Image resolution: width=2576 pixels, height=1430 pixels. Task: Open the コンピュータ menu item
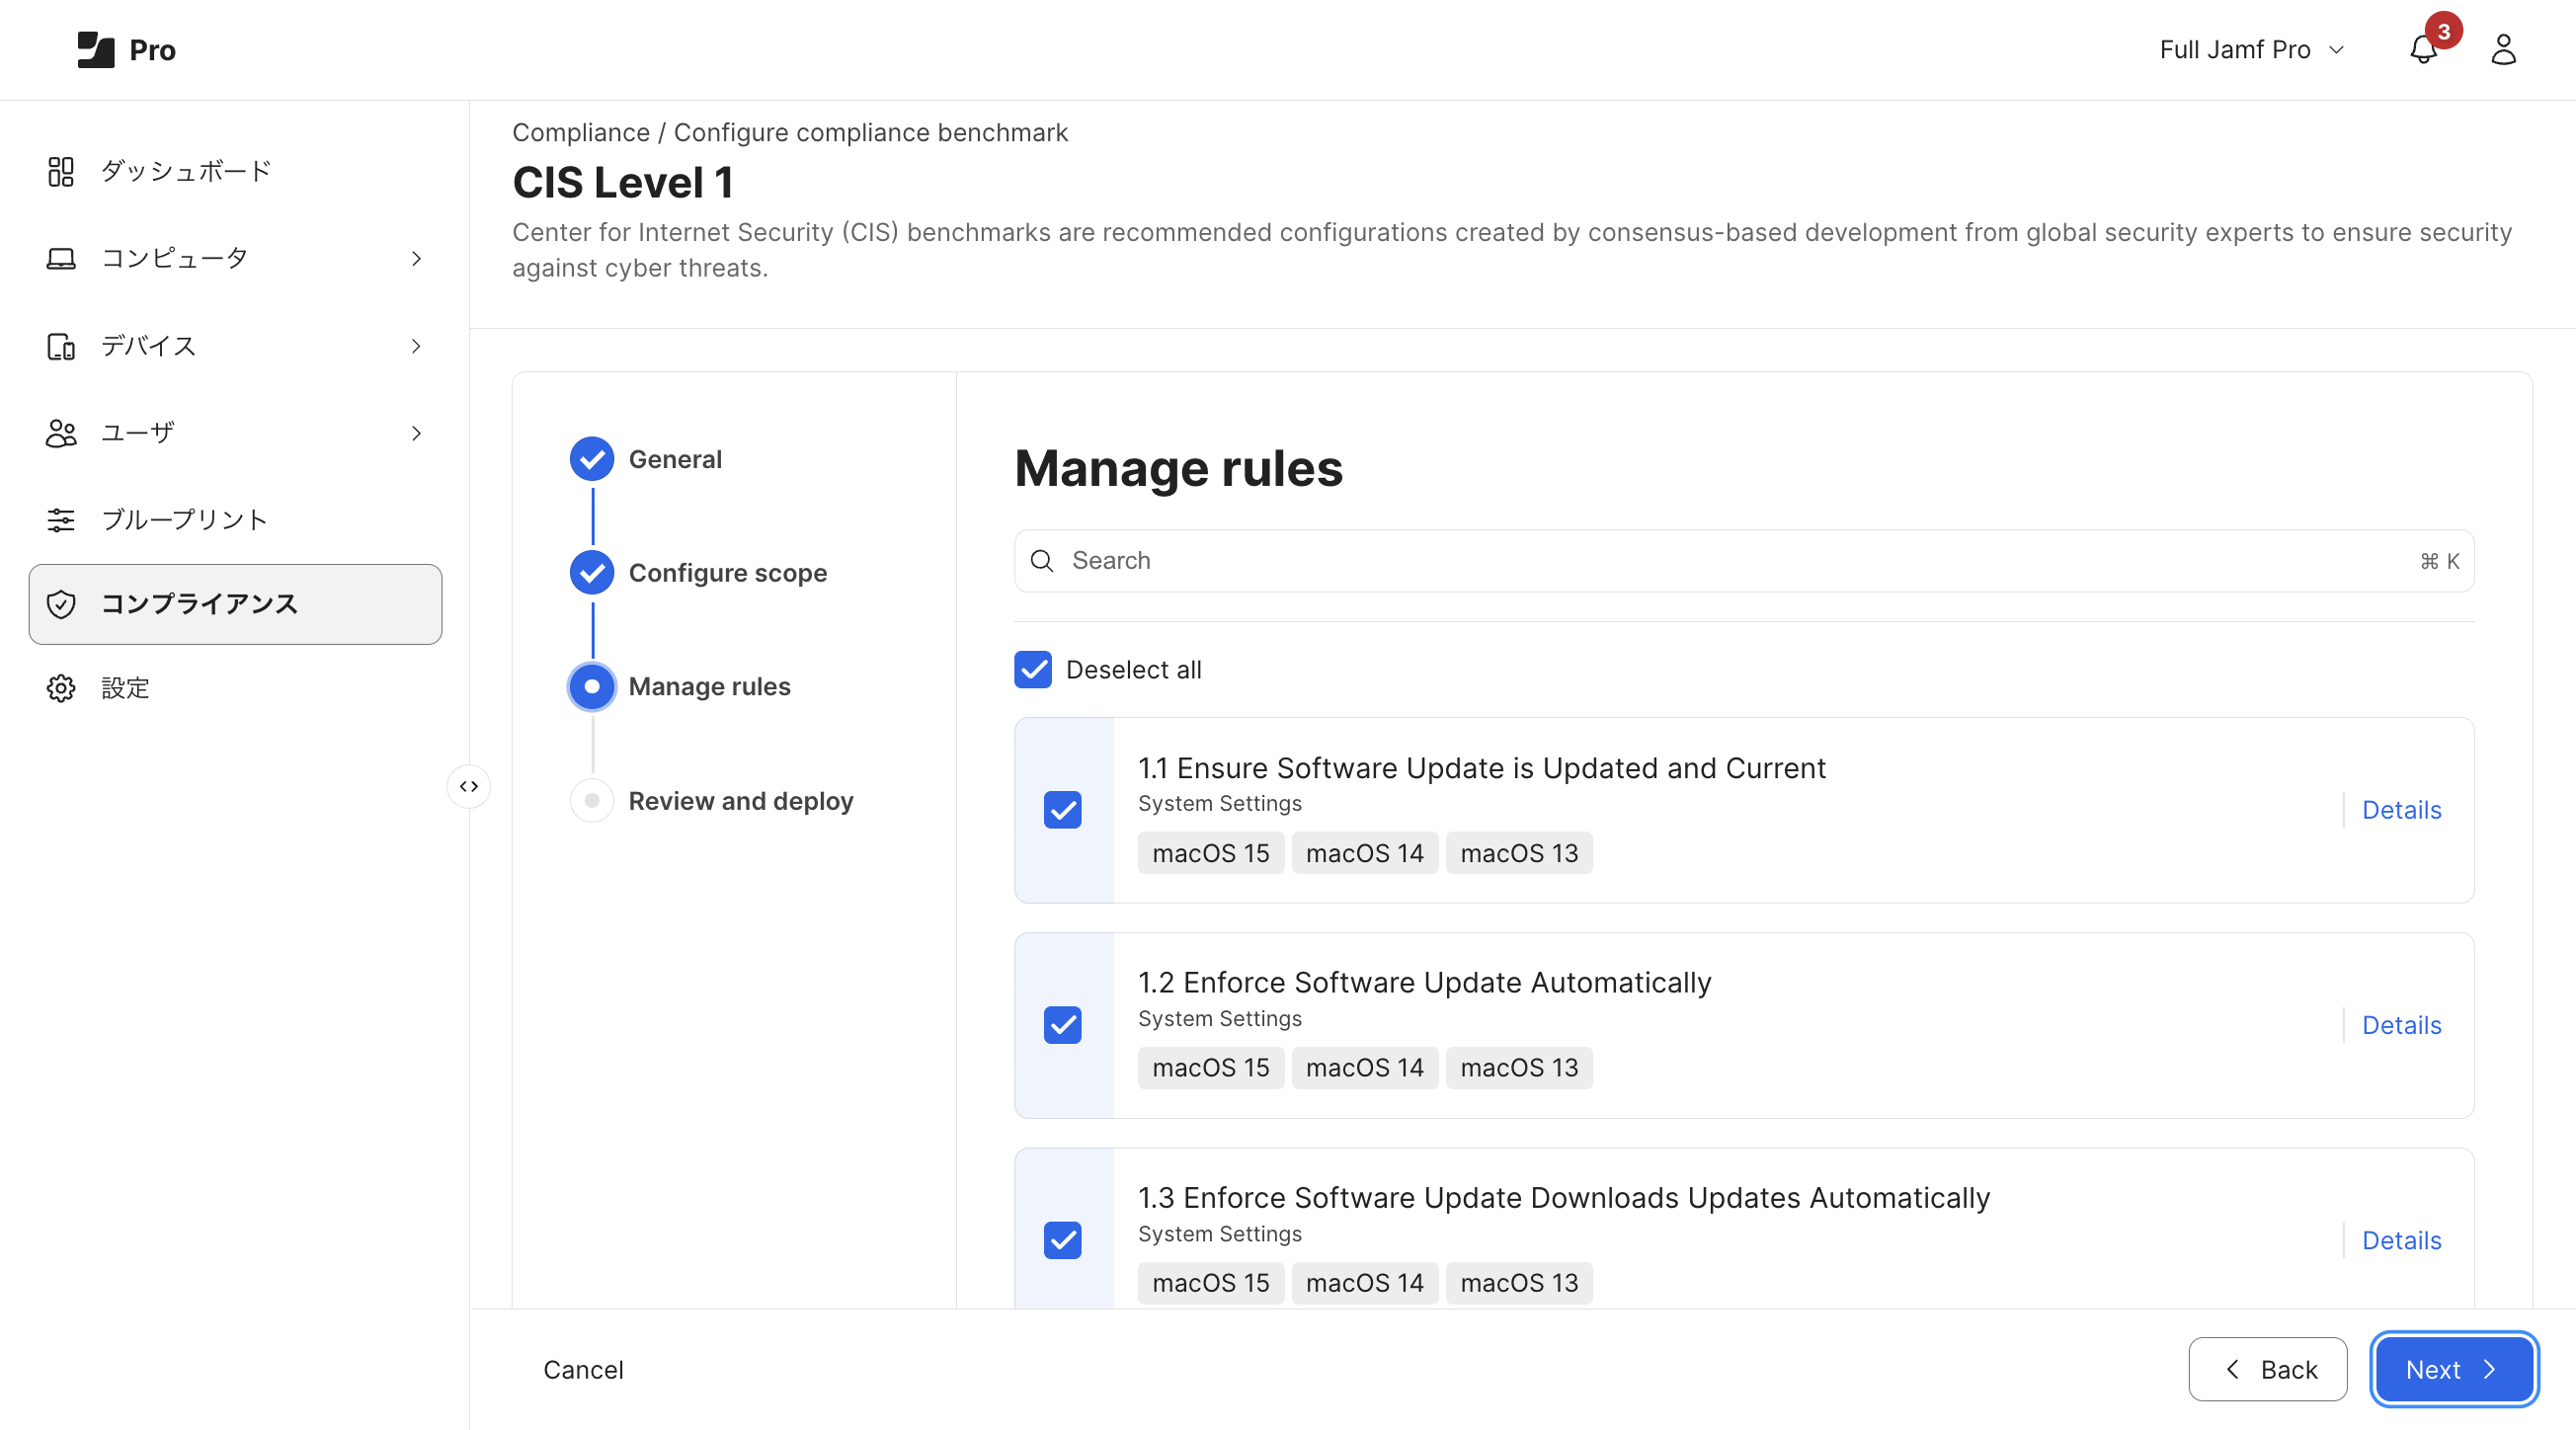[236, 258]
